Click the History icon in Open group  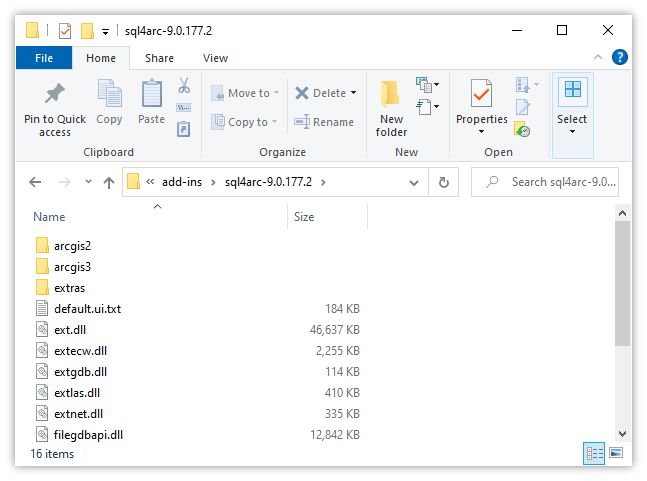pyautogui.click(x=522, y=130)
